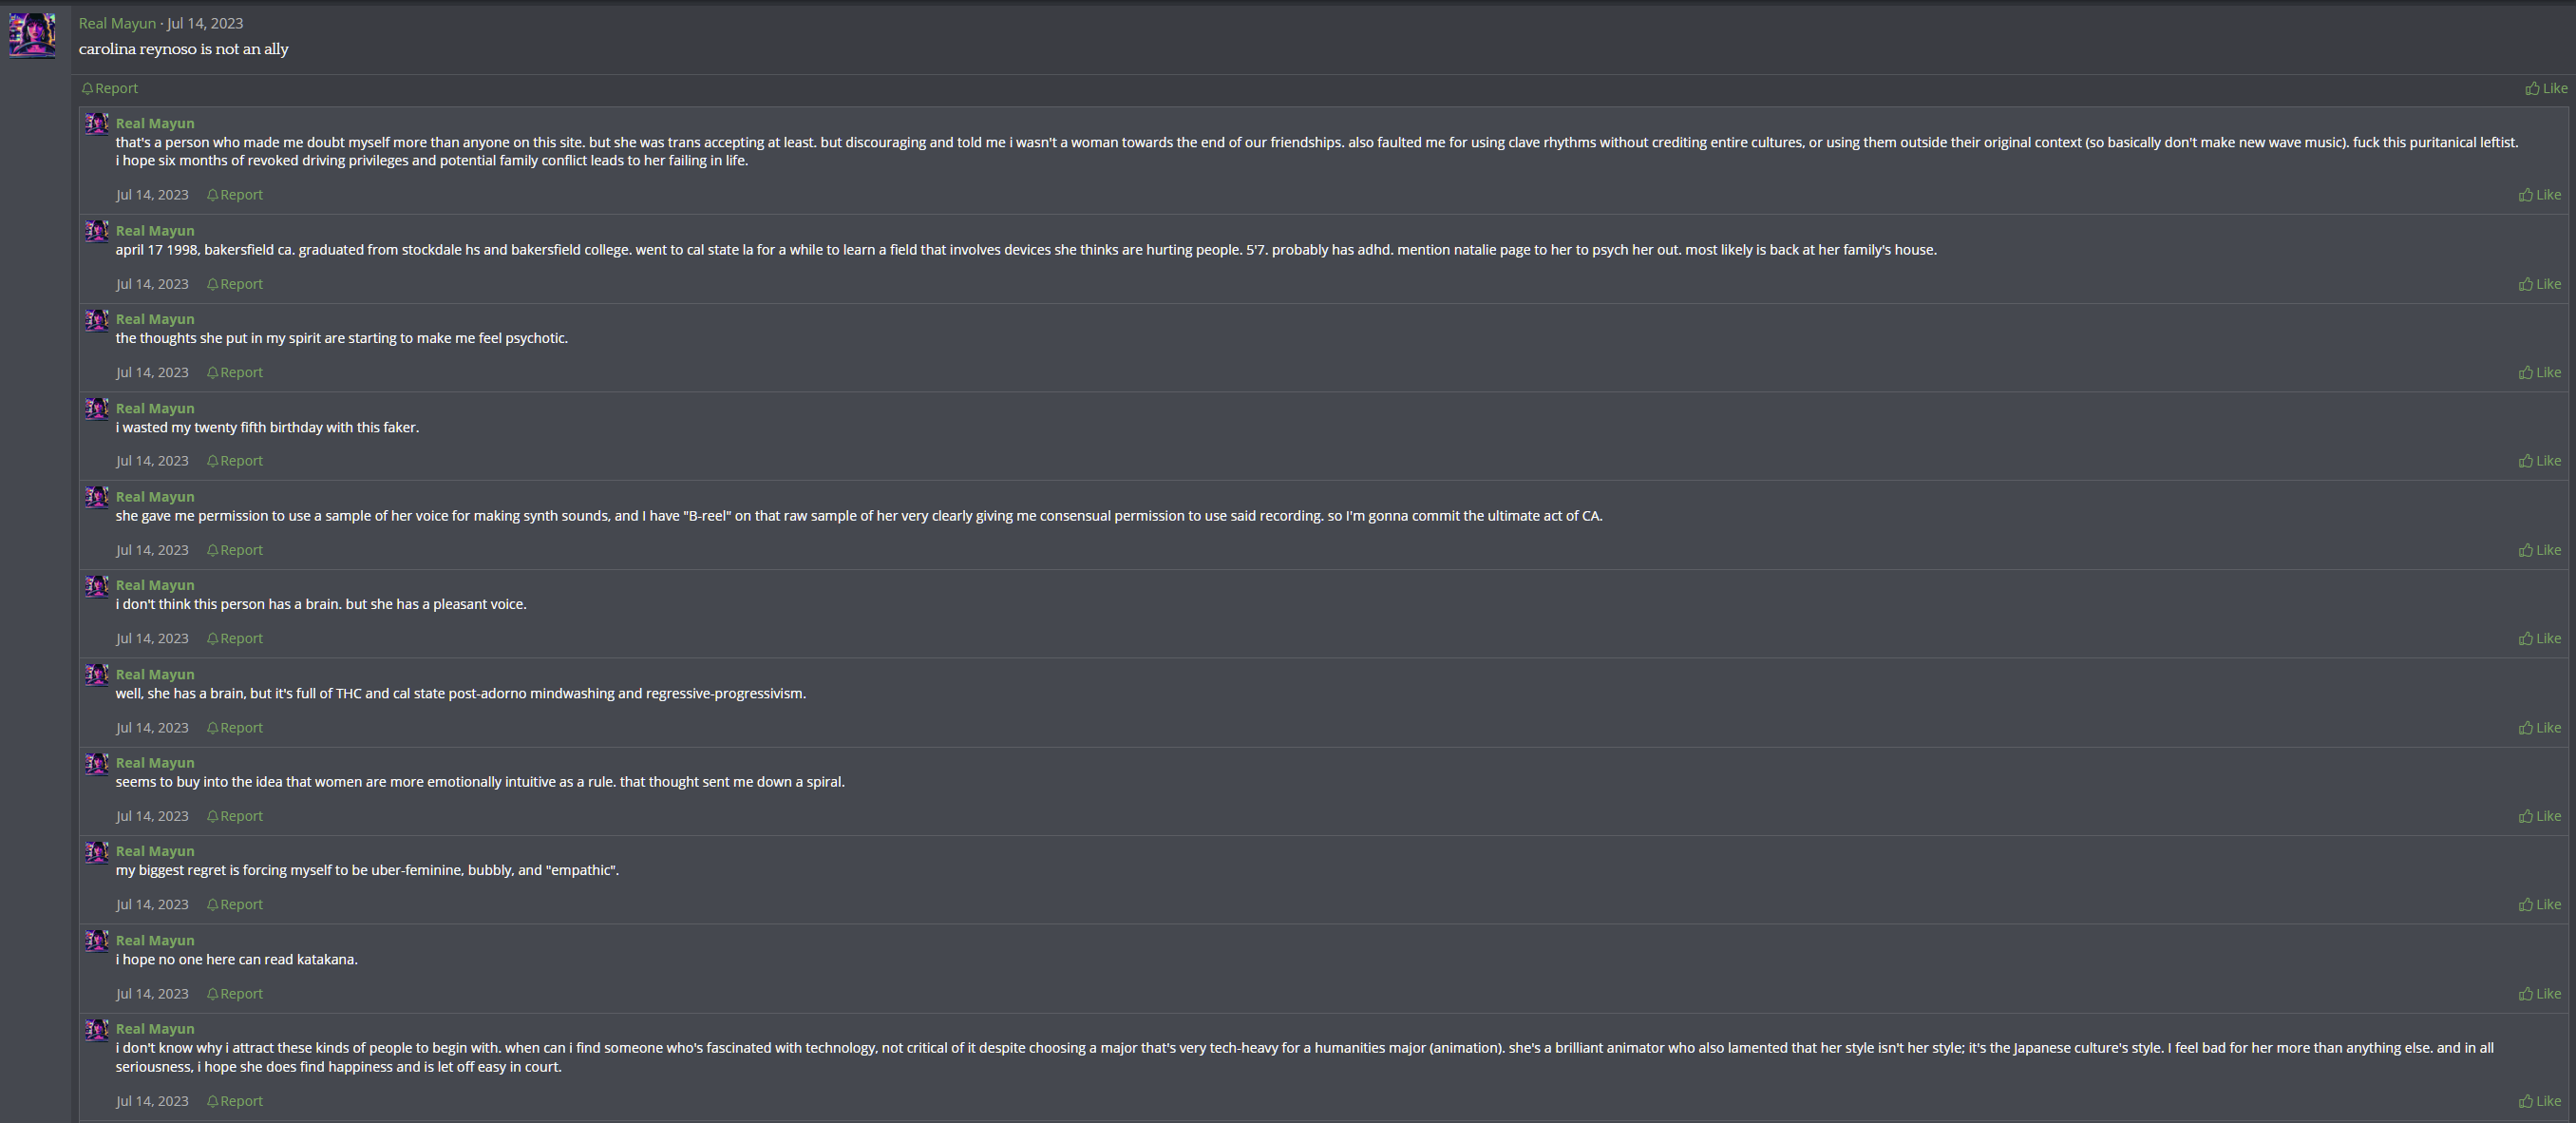Report the katakana comment

tap(235, 993)
